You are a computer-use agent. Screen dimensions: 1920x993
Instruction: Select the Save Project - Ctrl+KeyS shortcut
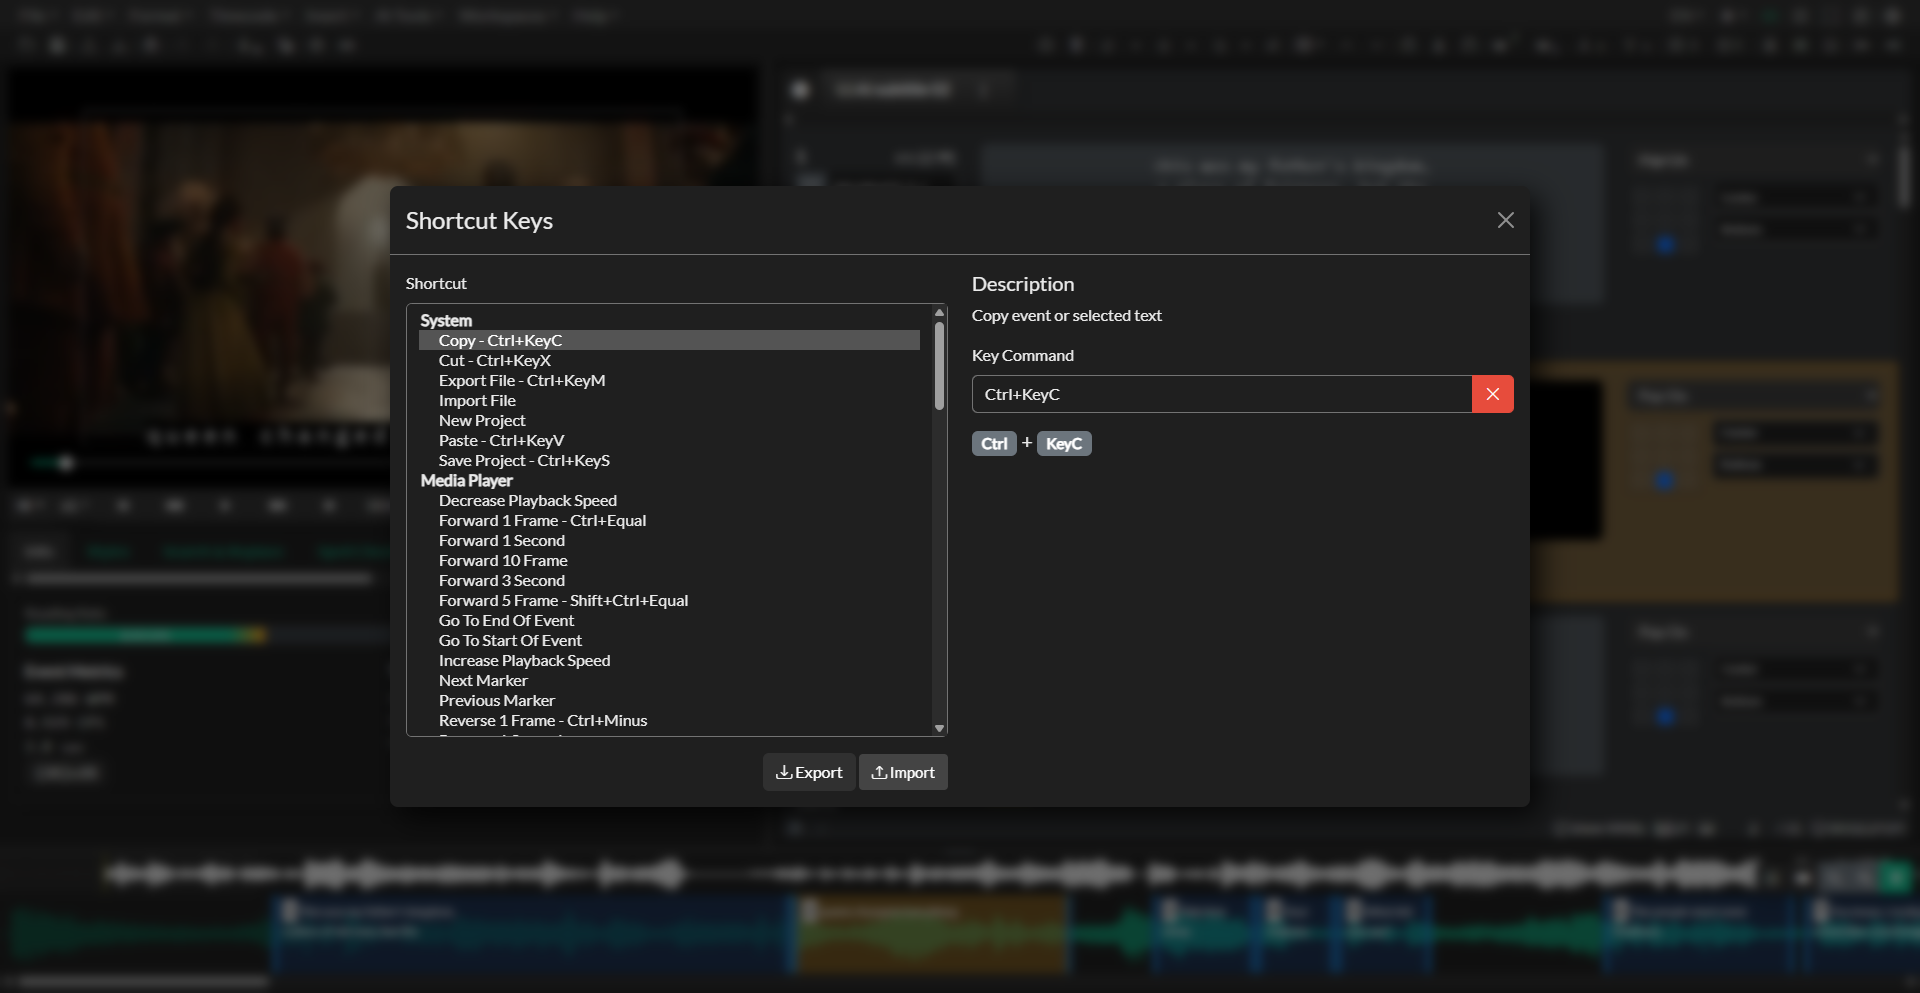[x=524, y=460]
